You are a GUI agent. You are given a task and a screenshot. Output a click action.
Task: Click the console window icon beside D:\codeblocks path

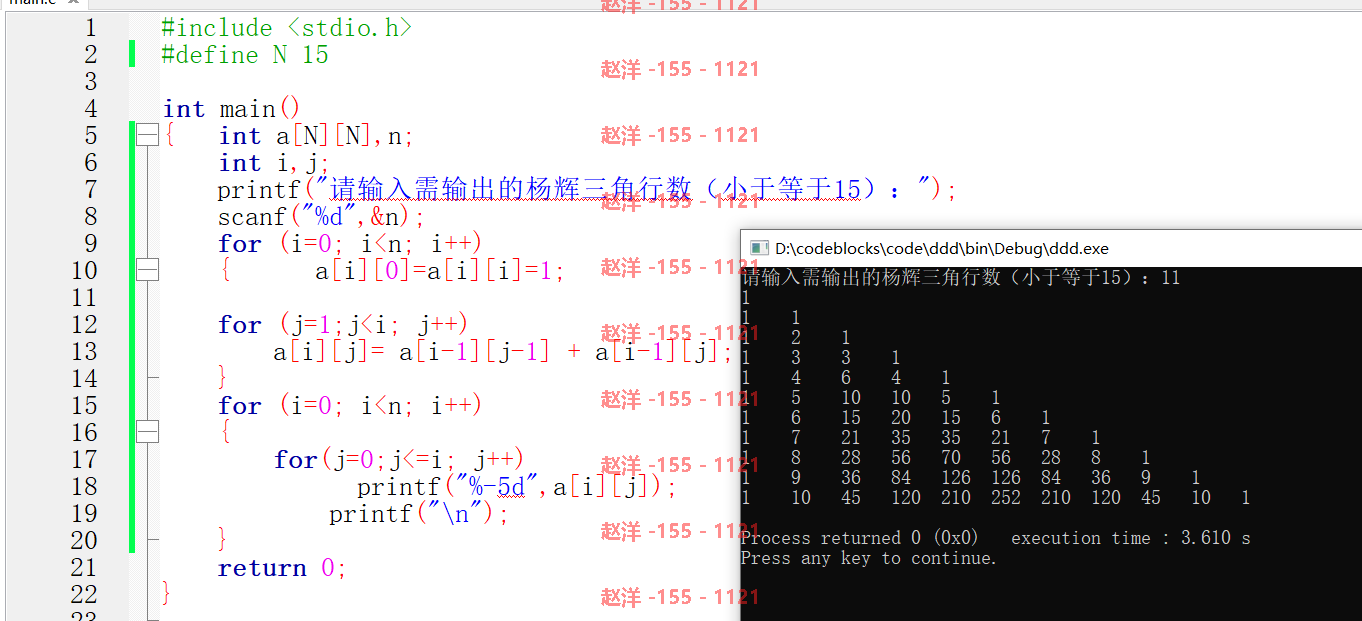pos(759,248)
